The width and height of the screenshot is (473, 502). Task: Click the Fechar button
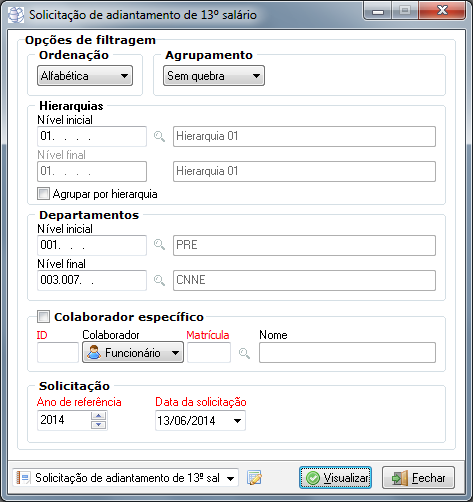pos(418,478)
